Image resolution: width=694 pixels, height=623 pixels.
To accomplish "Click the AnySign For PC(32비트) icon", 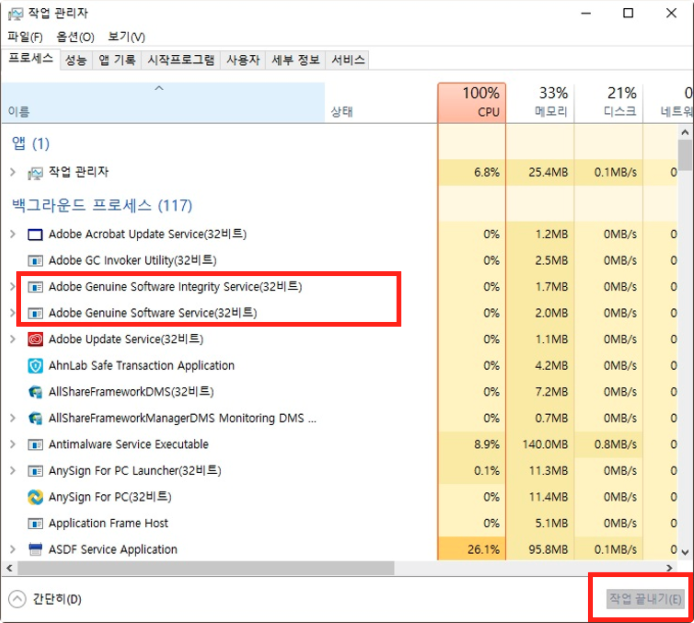I will coord(35,497).
